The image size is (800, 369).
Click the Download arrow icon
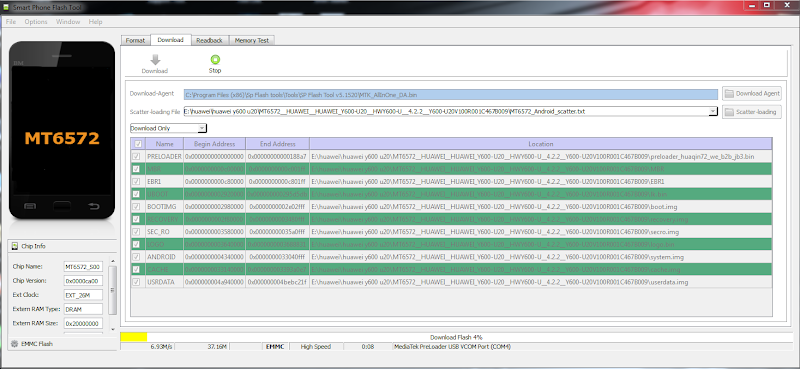pyautogui.click(x=155, y=60)
